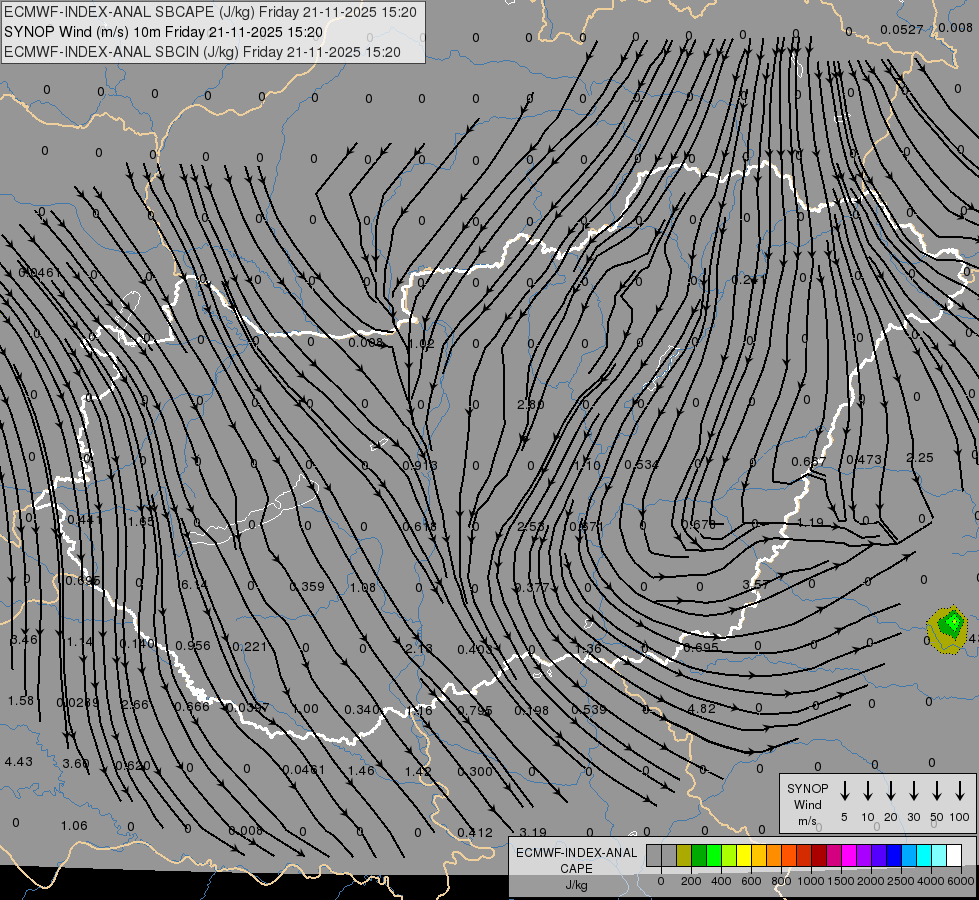
Task: Click the map value 0.241
Action: point(749,280)
